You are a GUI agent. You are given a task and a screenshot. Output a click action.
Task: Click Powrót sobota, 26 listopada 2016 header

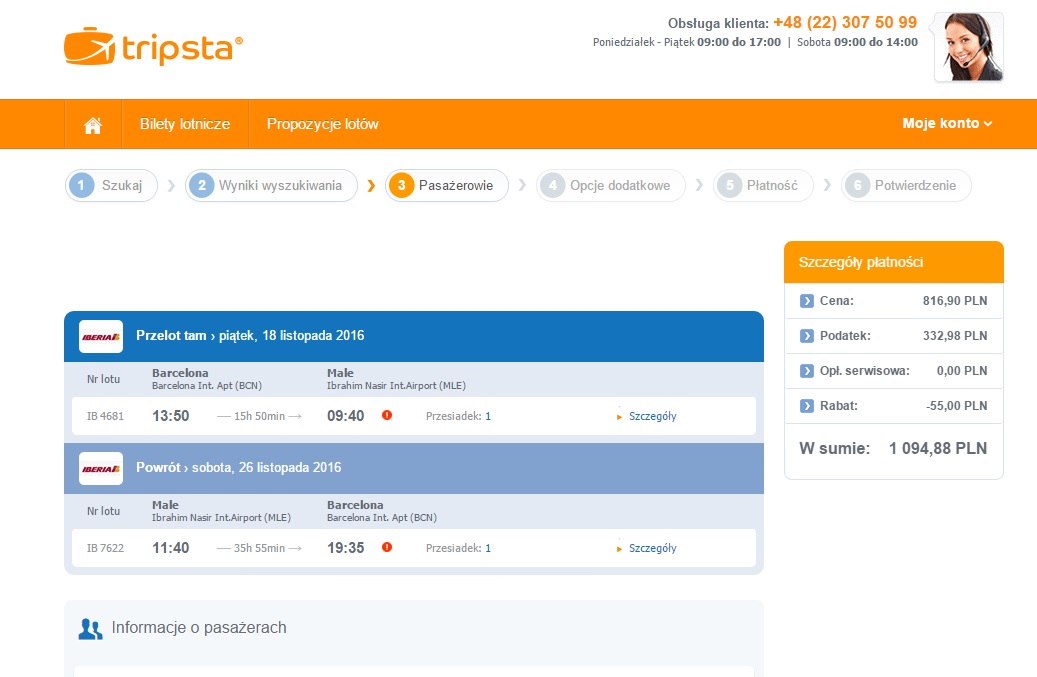click(414, 469)
